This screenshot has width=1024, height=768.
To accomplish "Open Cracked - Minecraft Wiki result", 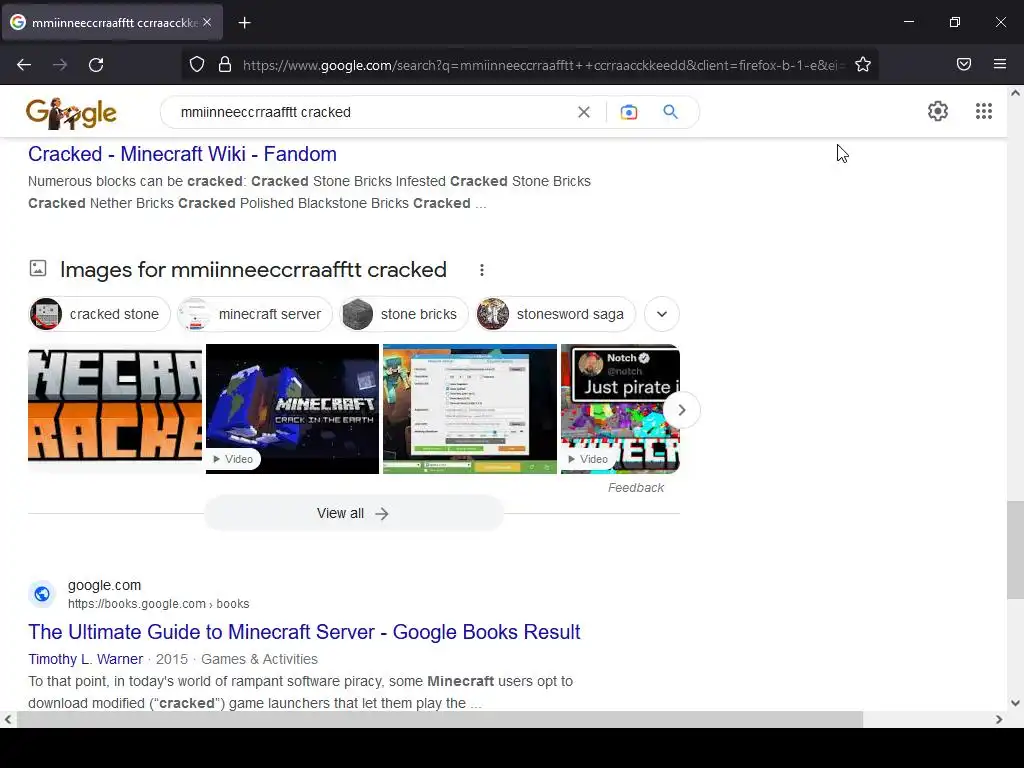I will (182, 154).
